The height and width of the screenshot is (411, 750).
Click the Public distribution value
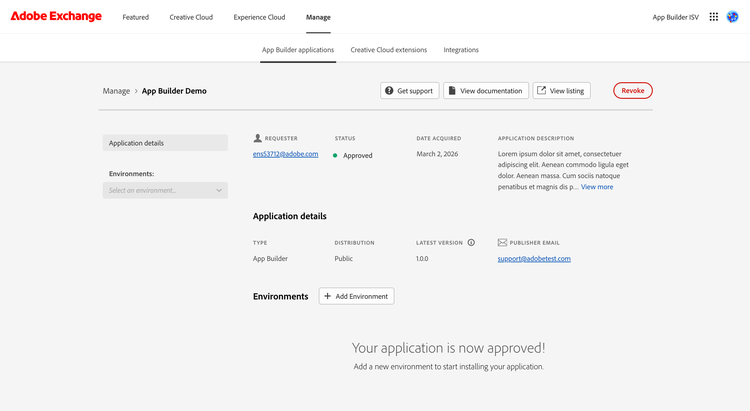(343, 258)
